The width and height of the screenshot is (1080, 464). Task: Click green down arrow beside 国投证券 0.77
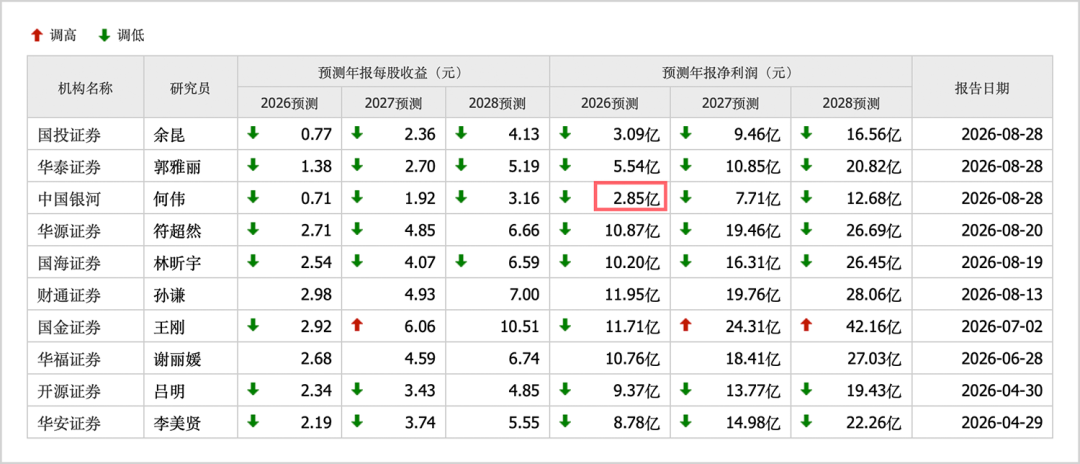pos(253,134)
